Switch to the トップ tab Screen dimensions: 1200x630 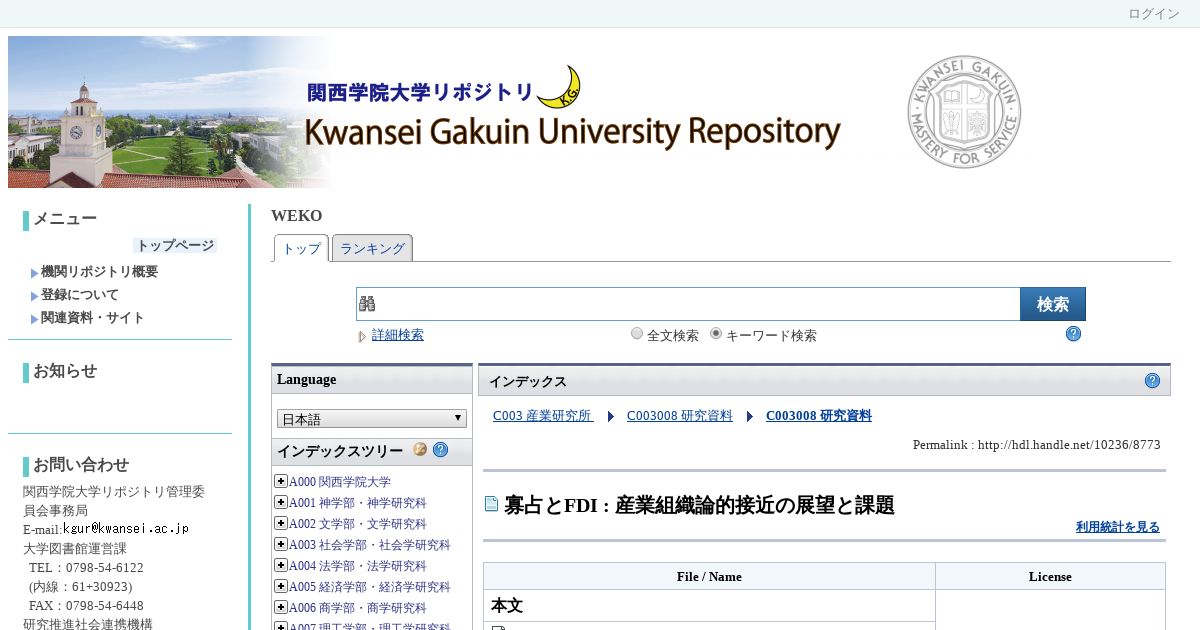point(301,249)
